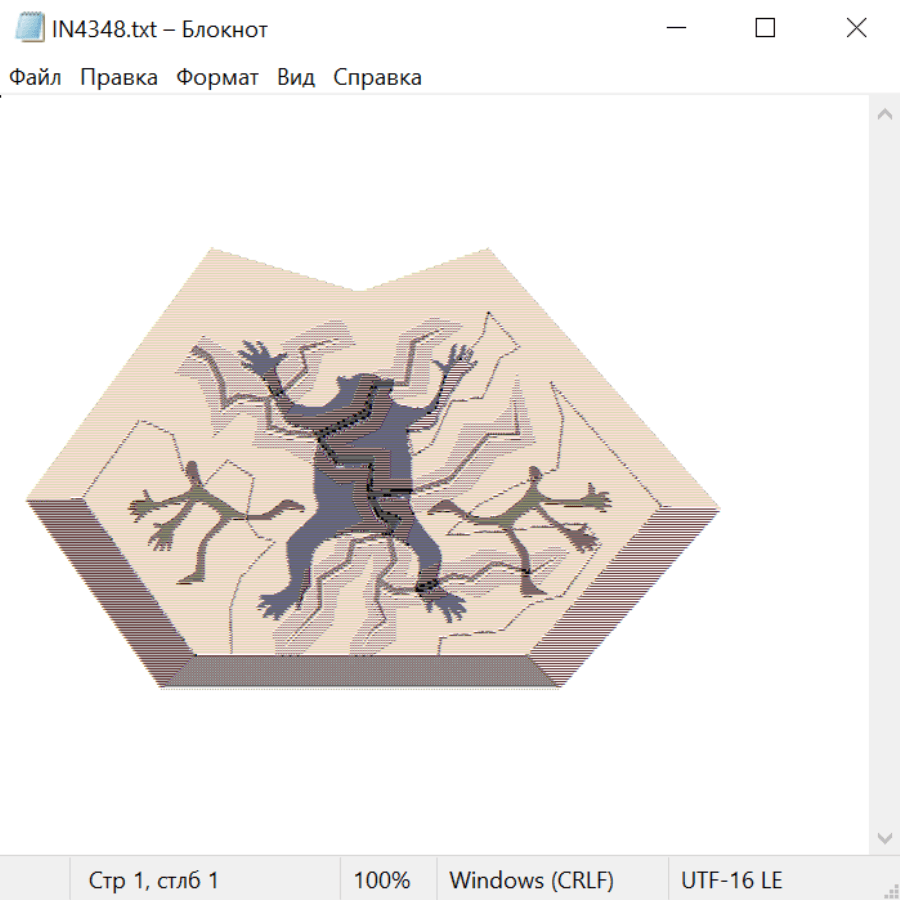Click the 100% zoom indicator in the status bar
900x900 pixels.
pyautogui.click(x=382, y=881)
